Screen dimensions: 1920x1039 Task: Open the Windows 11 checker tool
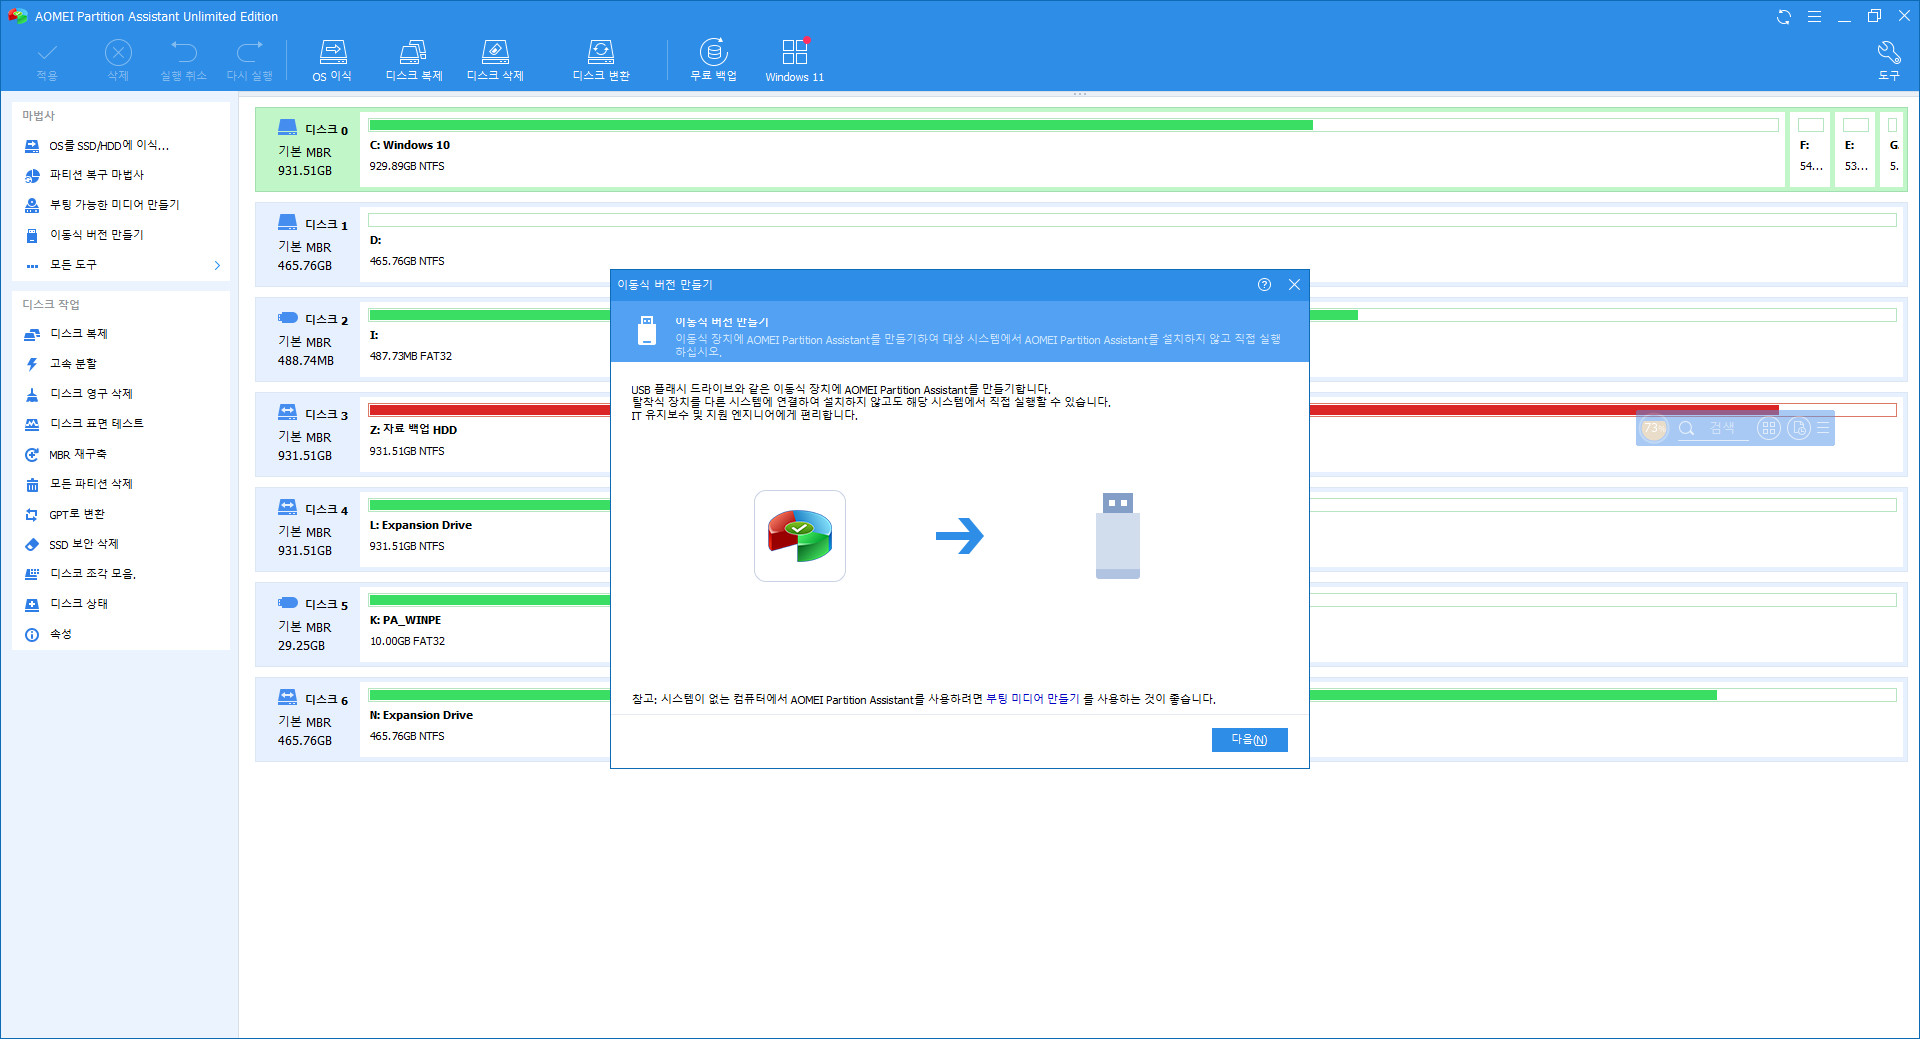tap(795, 60)
